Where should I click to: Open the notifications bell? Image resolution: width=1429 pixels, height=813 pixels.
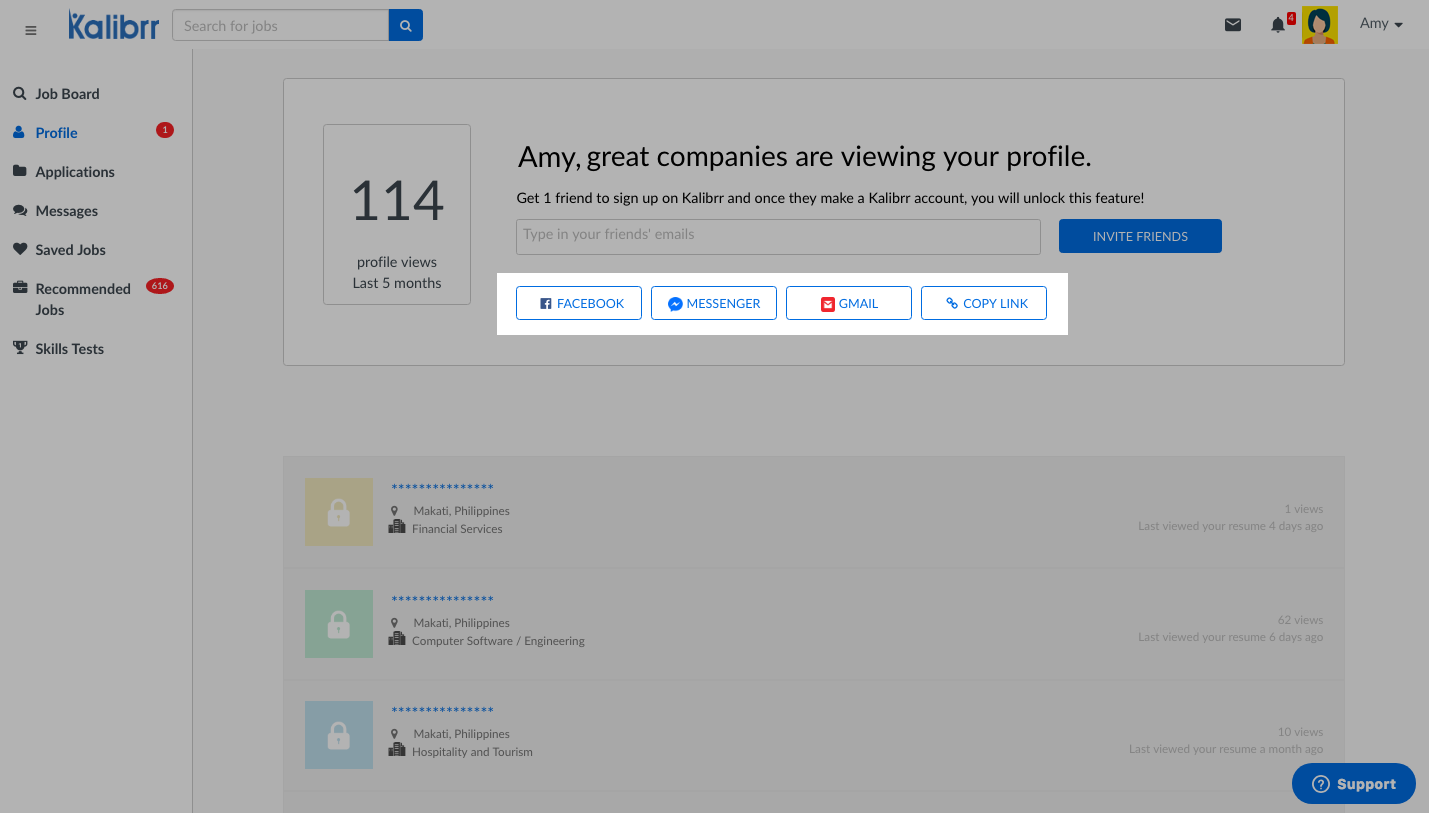1278,25
